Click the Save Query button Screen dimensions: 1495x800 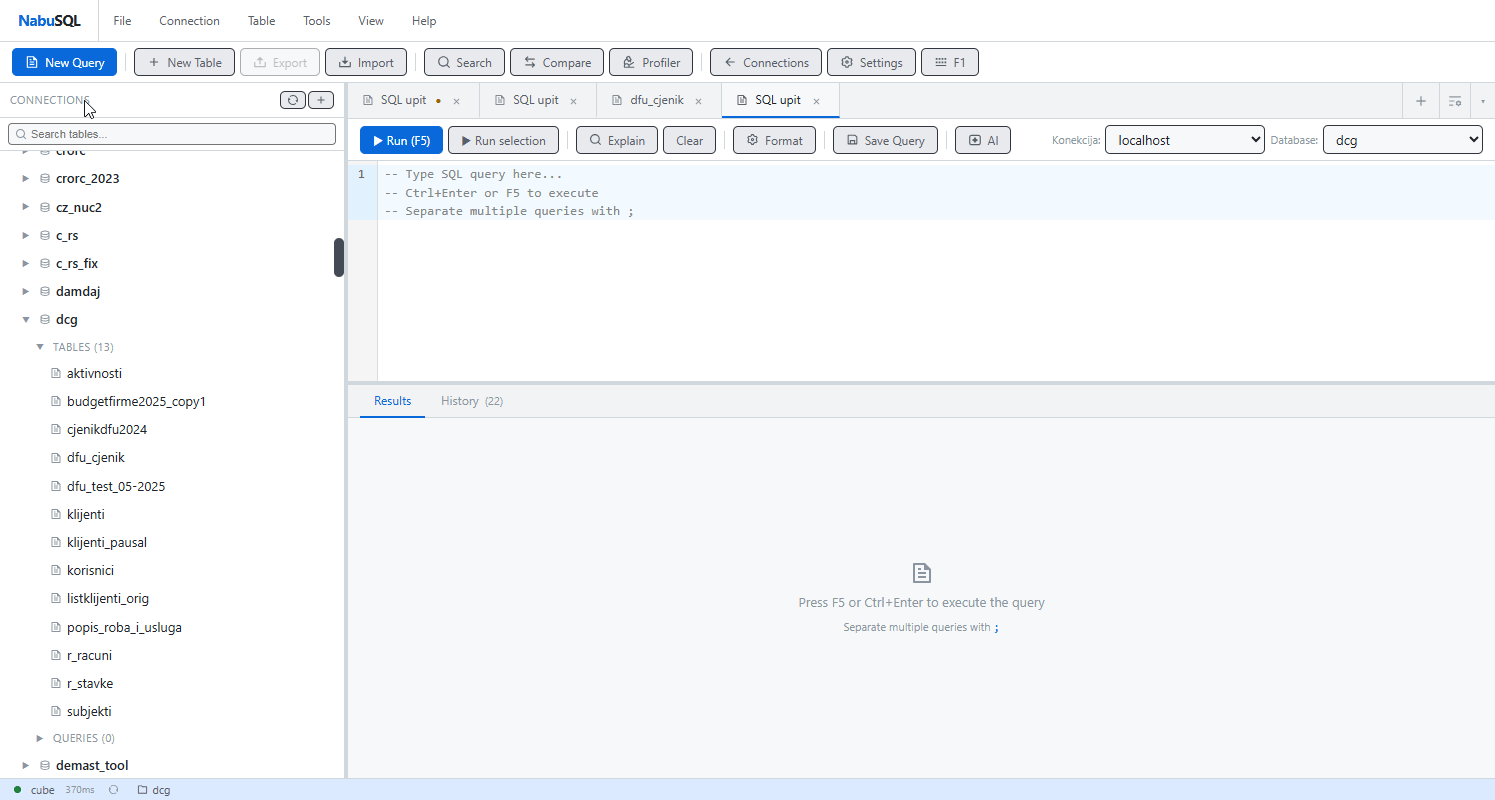pyautogui.click(x=885, y=140)
